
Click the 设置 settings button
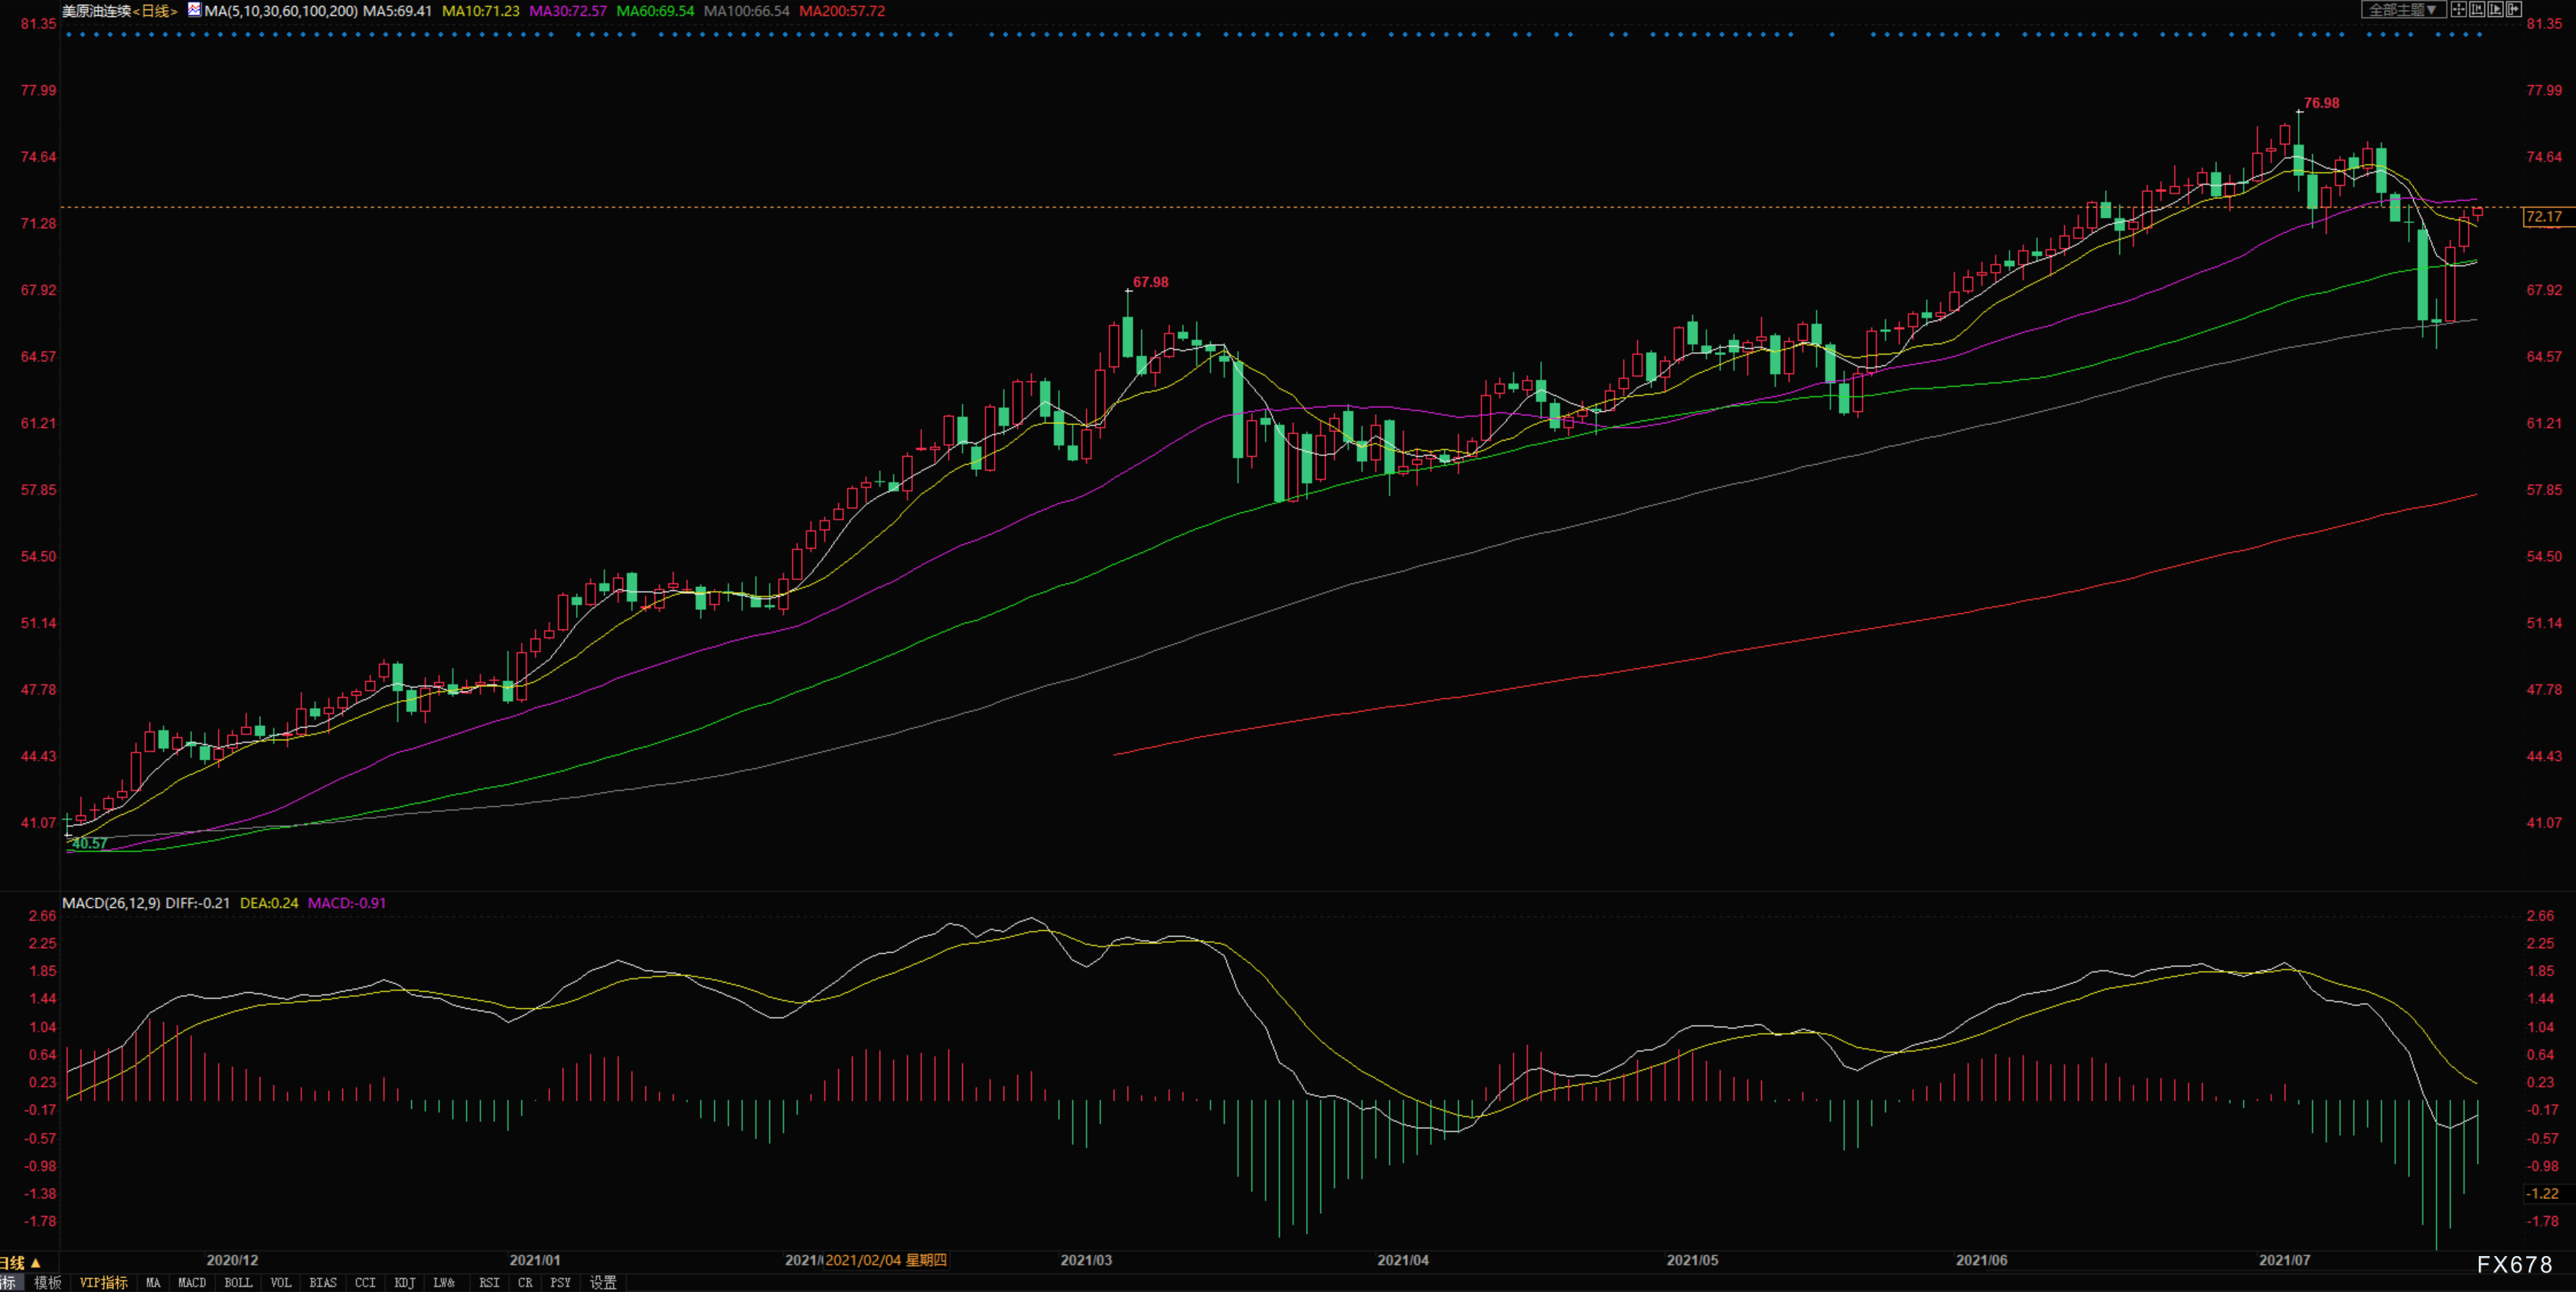tap(603, 1282)
